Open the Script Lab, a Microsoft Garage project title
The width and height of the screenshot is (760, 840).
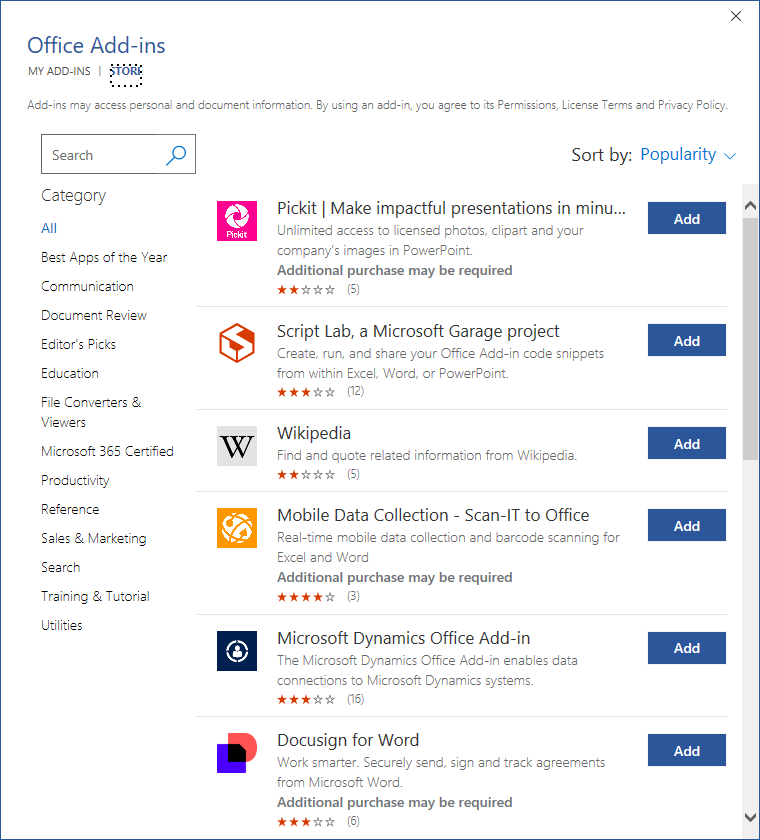coord(418,332)
